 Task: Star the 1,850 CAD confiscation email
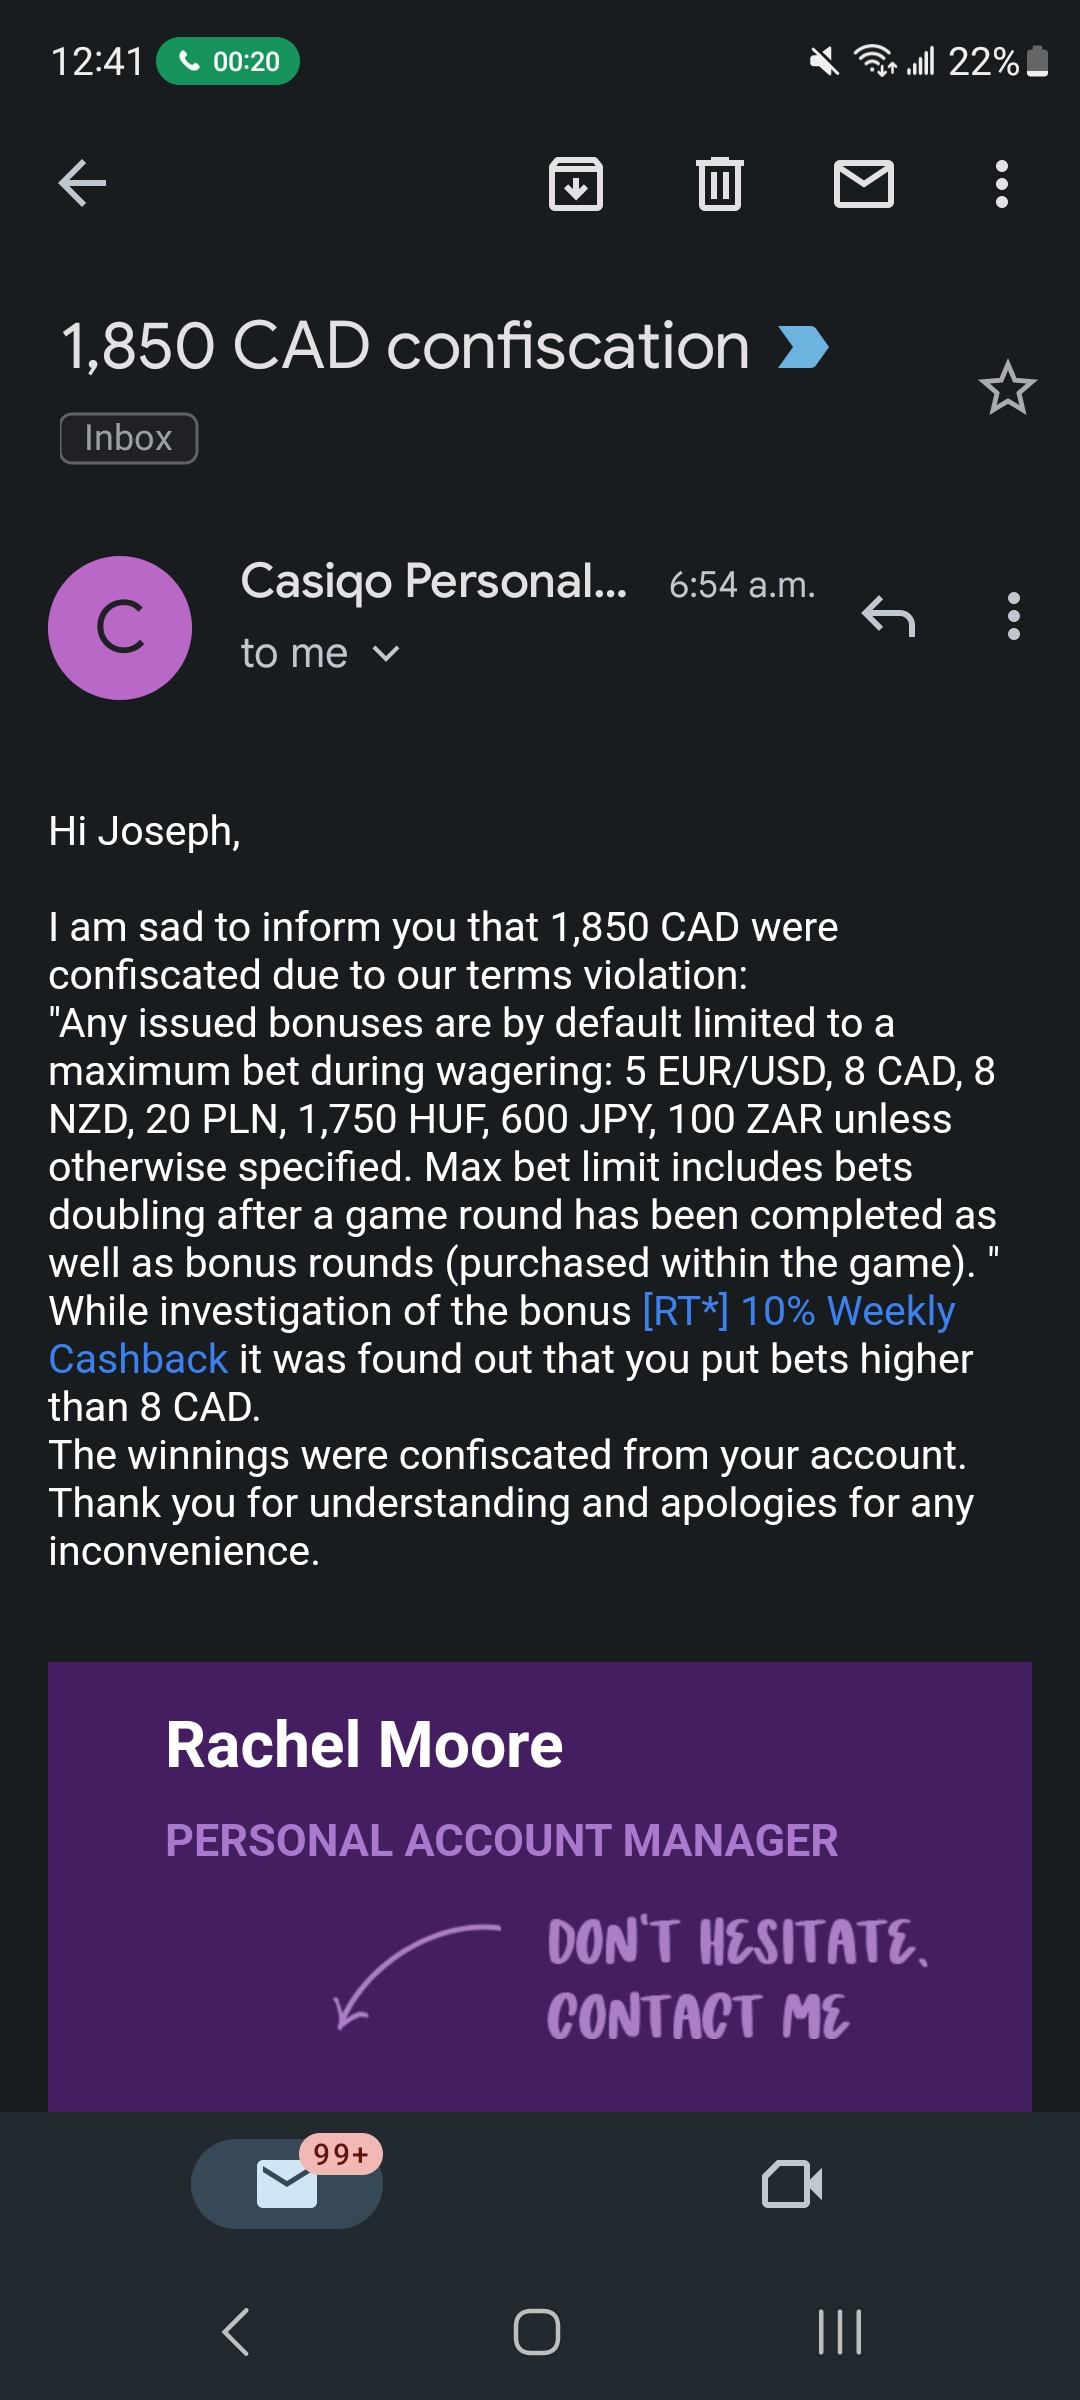click(x=1007, y=388)
